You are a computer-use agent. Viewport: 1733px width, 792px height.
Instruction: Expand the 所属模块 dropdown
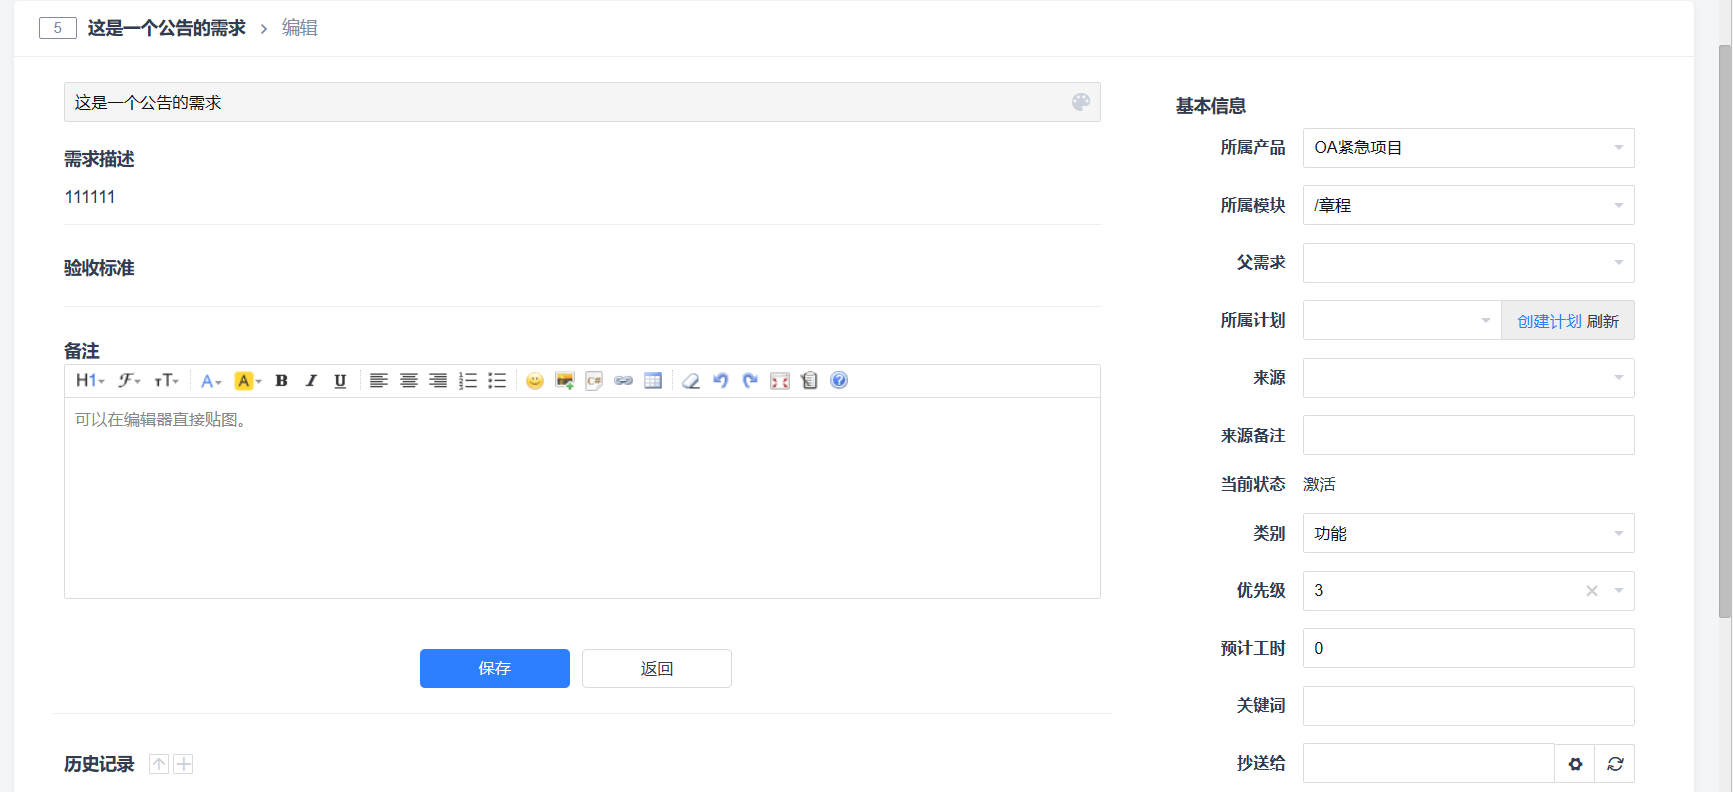click(1468, 206)
